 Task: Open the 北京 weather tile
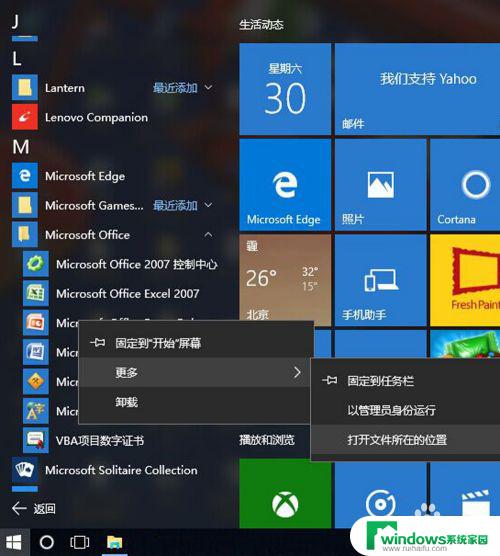pyautogui.click(x=285, y=277)
